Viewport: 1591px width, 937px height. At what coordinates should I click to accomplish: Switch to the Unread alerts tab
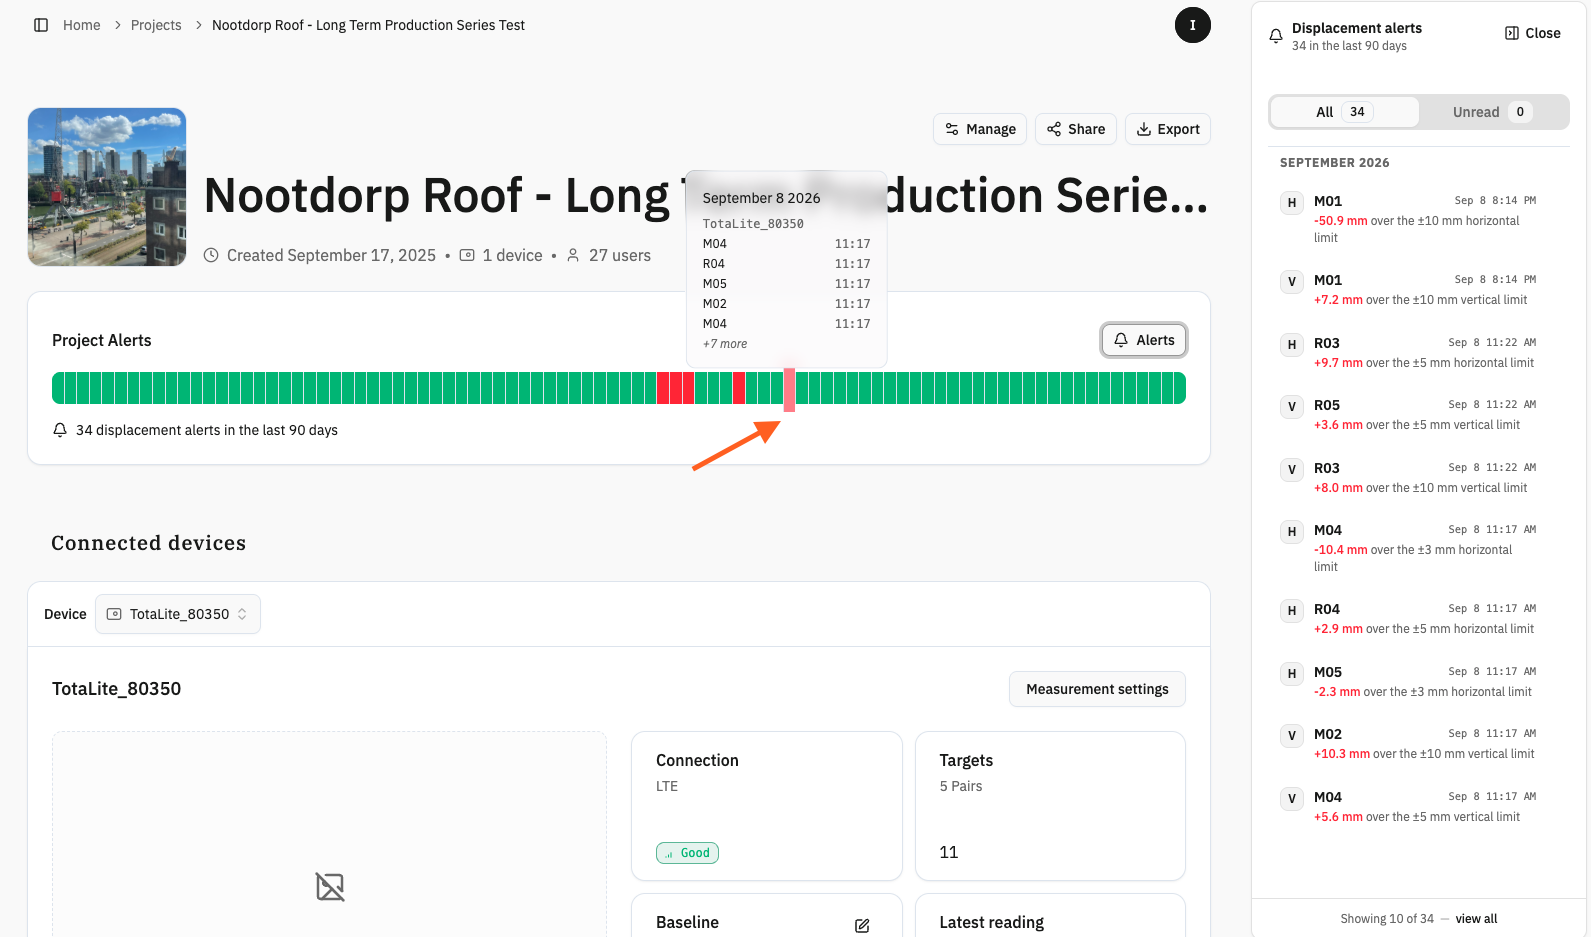1492,112
